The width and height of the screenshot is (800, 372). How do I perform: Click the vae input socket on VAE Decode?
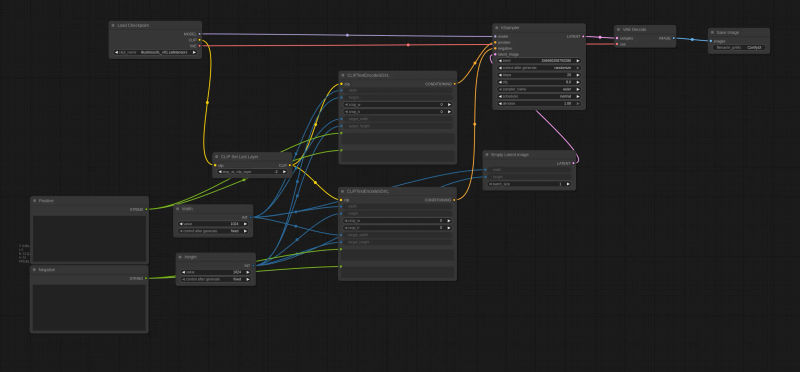617,44
